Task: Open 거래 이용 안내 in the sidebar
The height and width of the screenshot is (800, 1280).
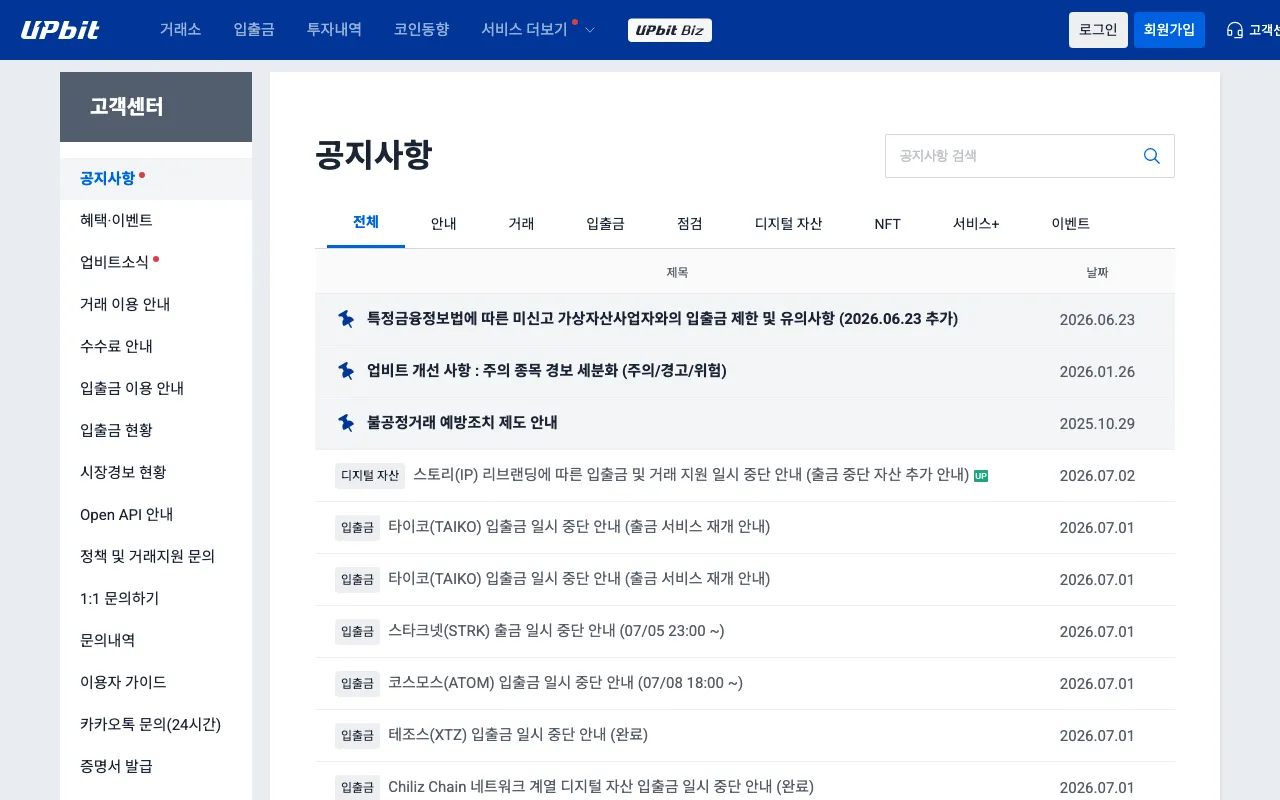Action: (156, 305)
